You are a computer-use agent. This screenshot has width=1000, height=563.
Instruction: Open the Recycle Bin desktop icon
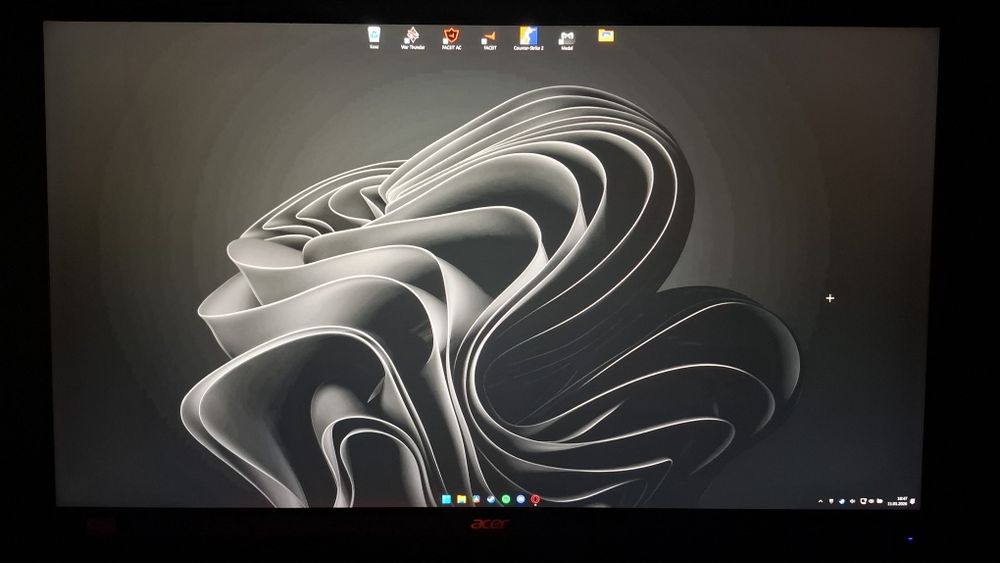click(374, 37)
